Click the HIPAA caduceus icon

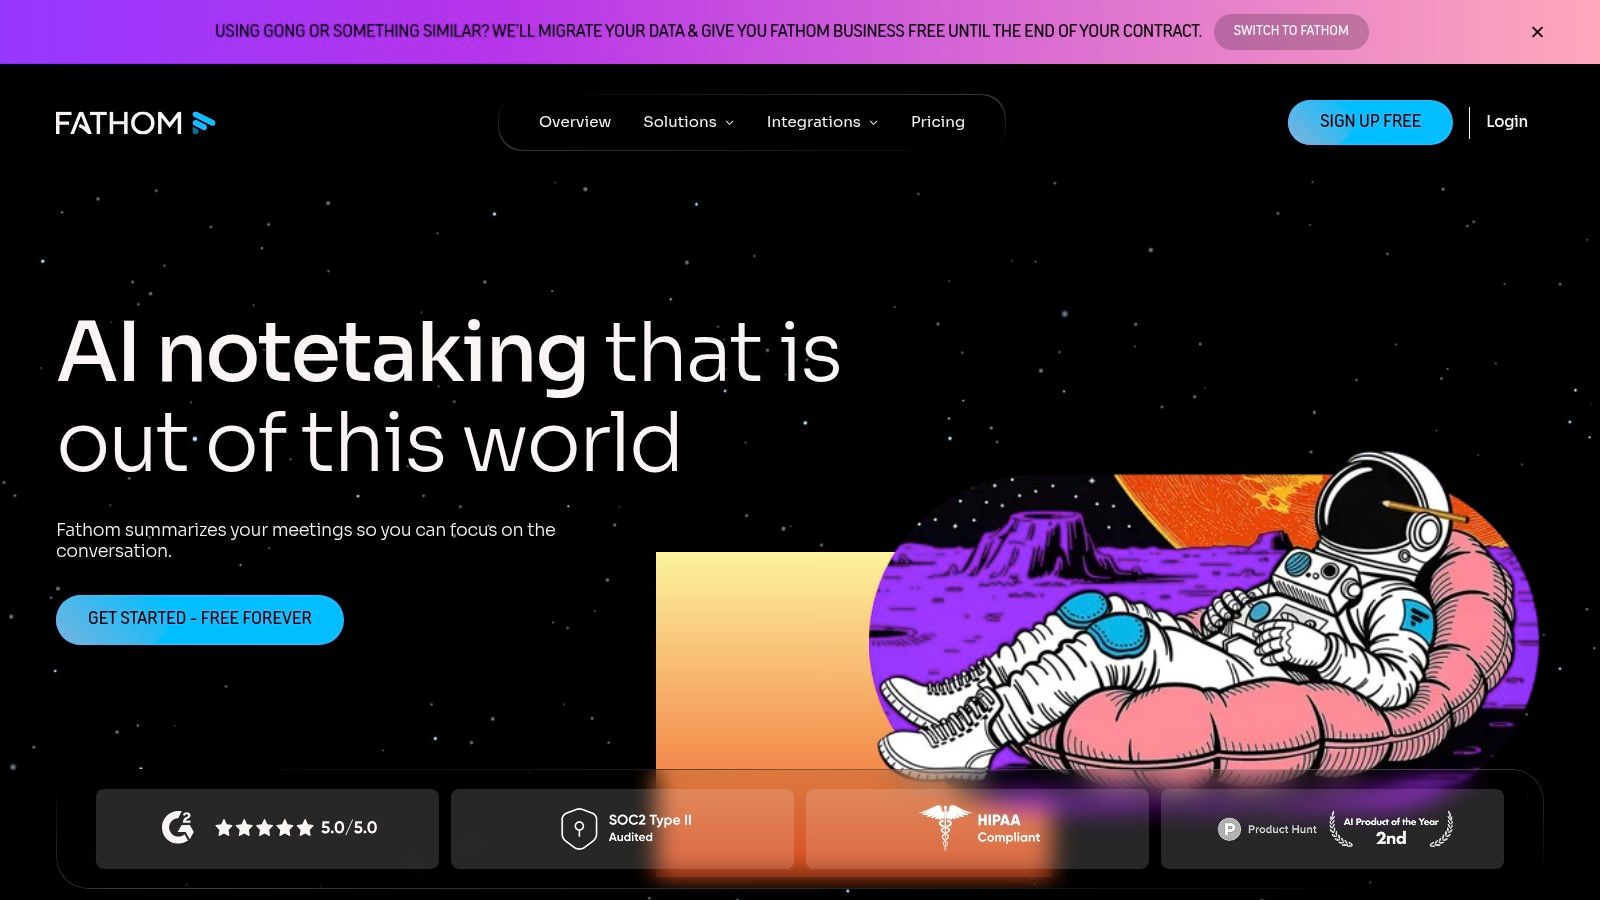(x=945, y=826)
